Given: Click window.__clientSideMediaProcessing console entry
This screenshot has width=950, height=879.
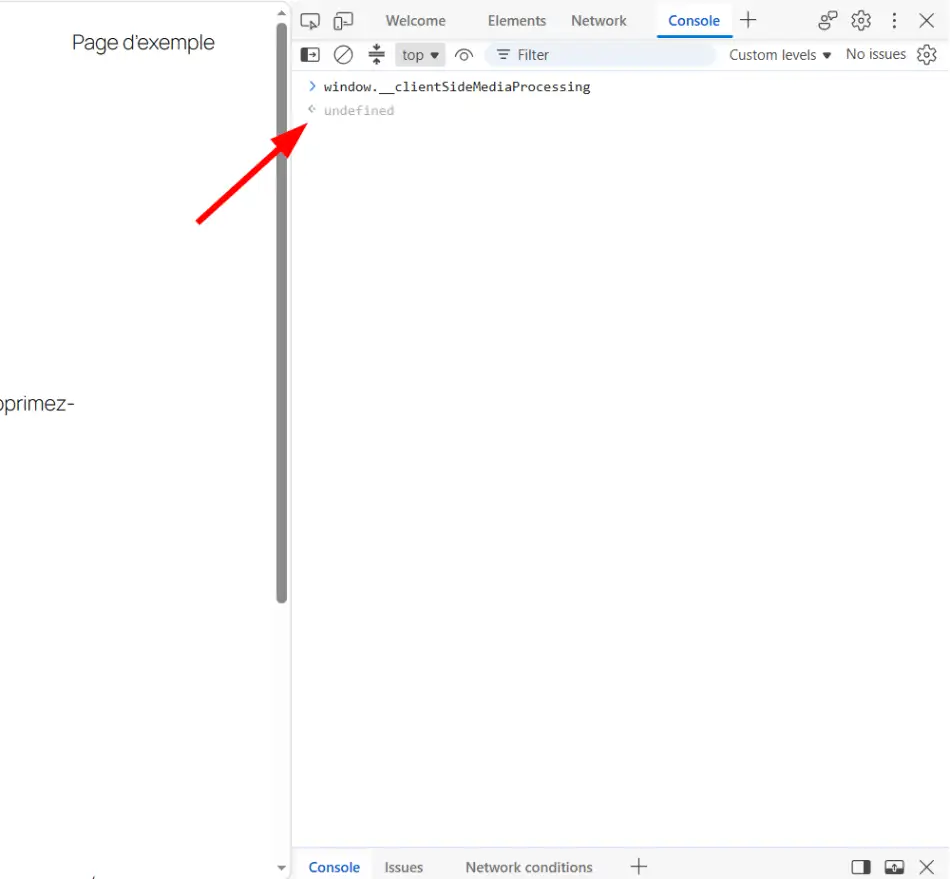Looking at the screenshot, I should click(457, 87).
